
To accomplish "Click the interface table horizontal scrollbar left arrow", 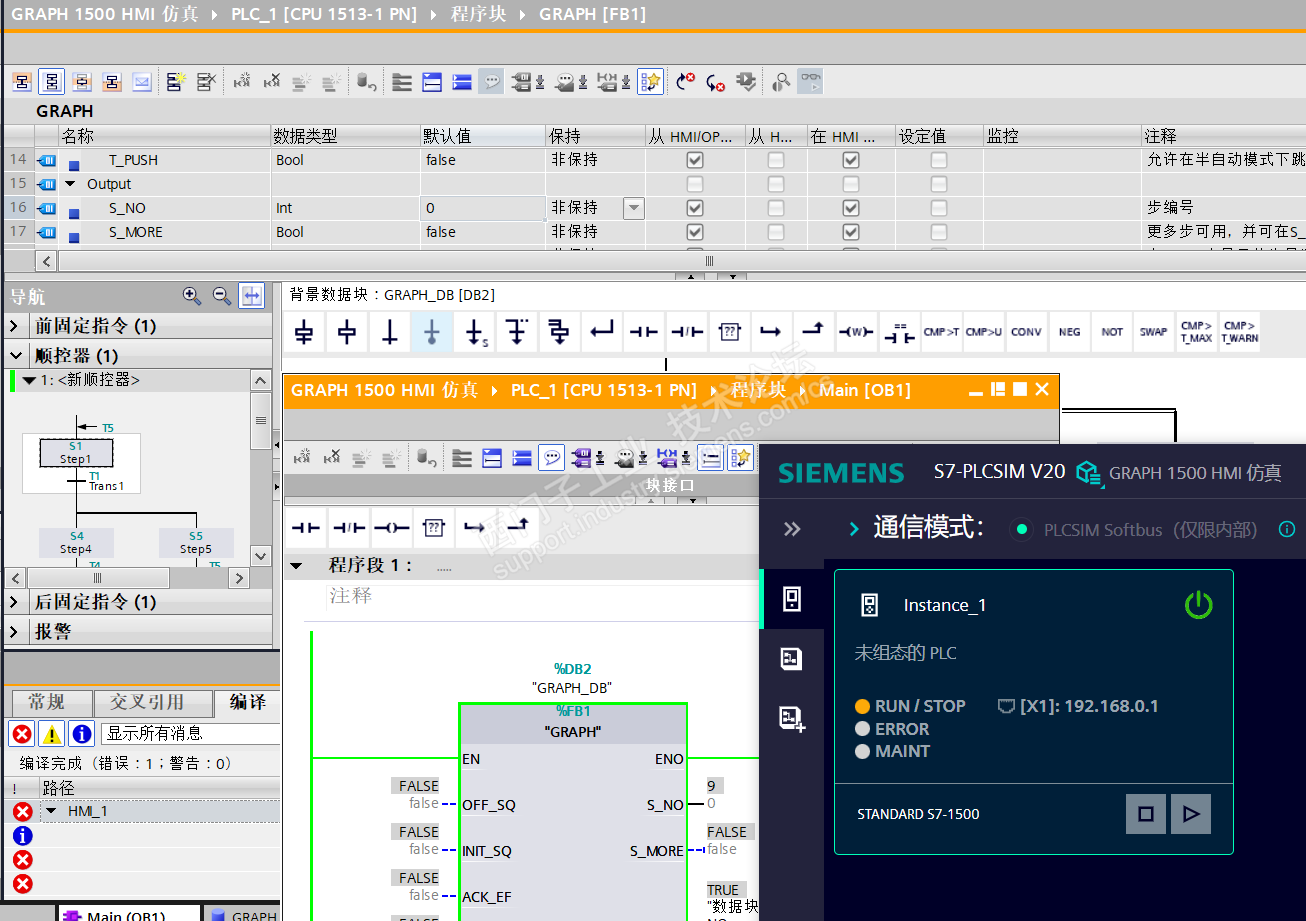I will (x=46, y=261).
